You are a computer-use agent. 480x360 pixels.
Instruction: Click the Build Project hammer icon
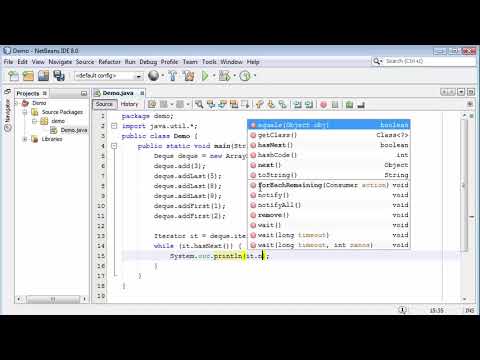click(x=173, y=76)
